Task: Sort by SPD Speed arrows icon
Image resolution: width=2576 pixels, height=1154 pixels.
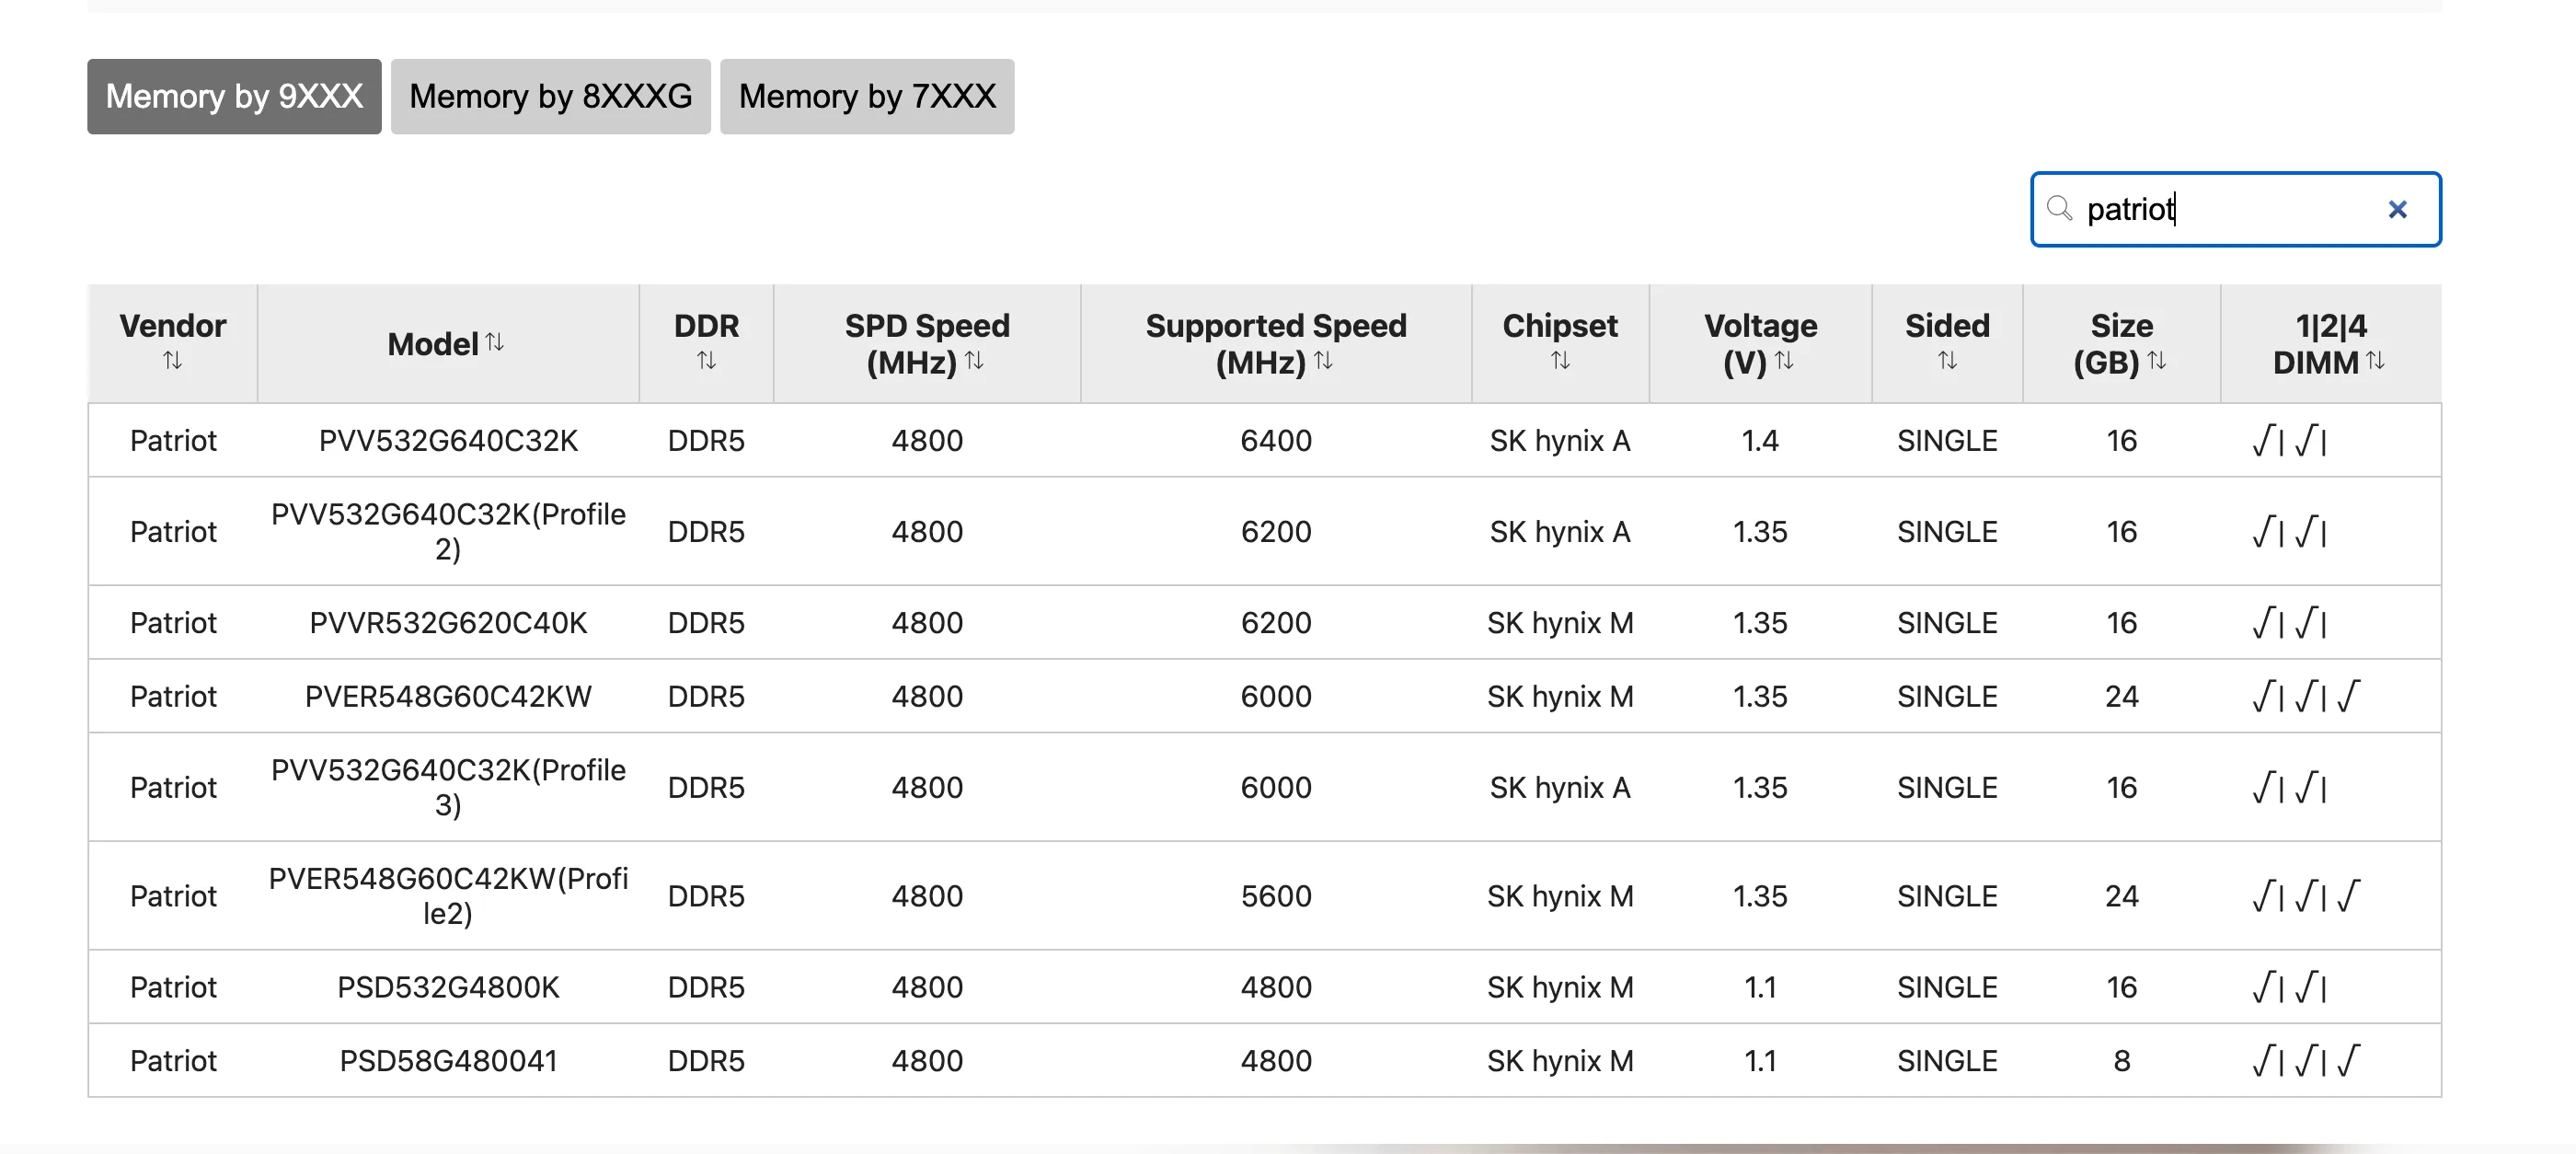Action: tap(974, 361)
